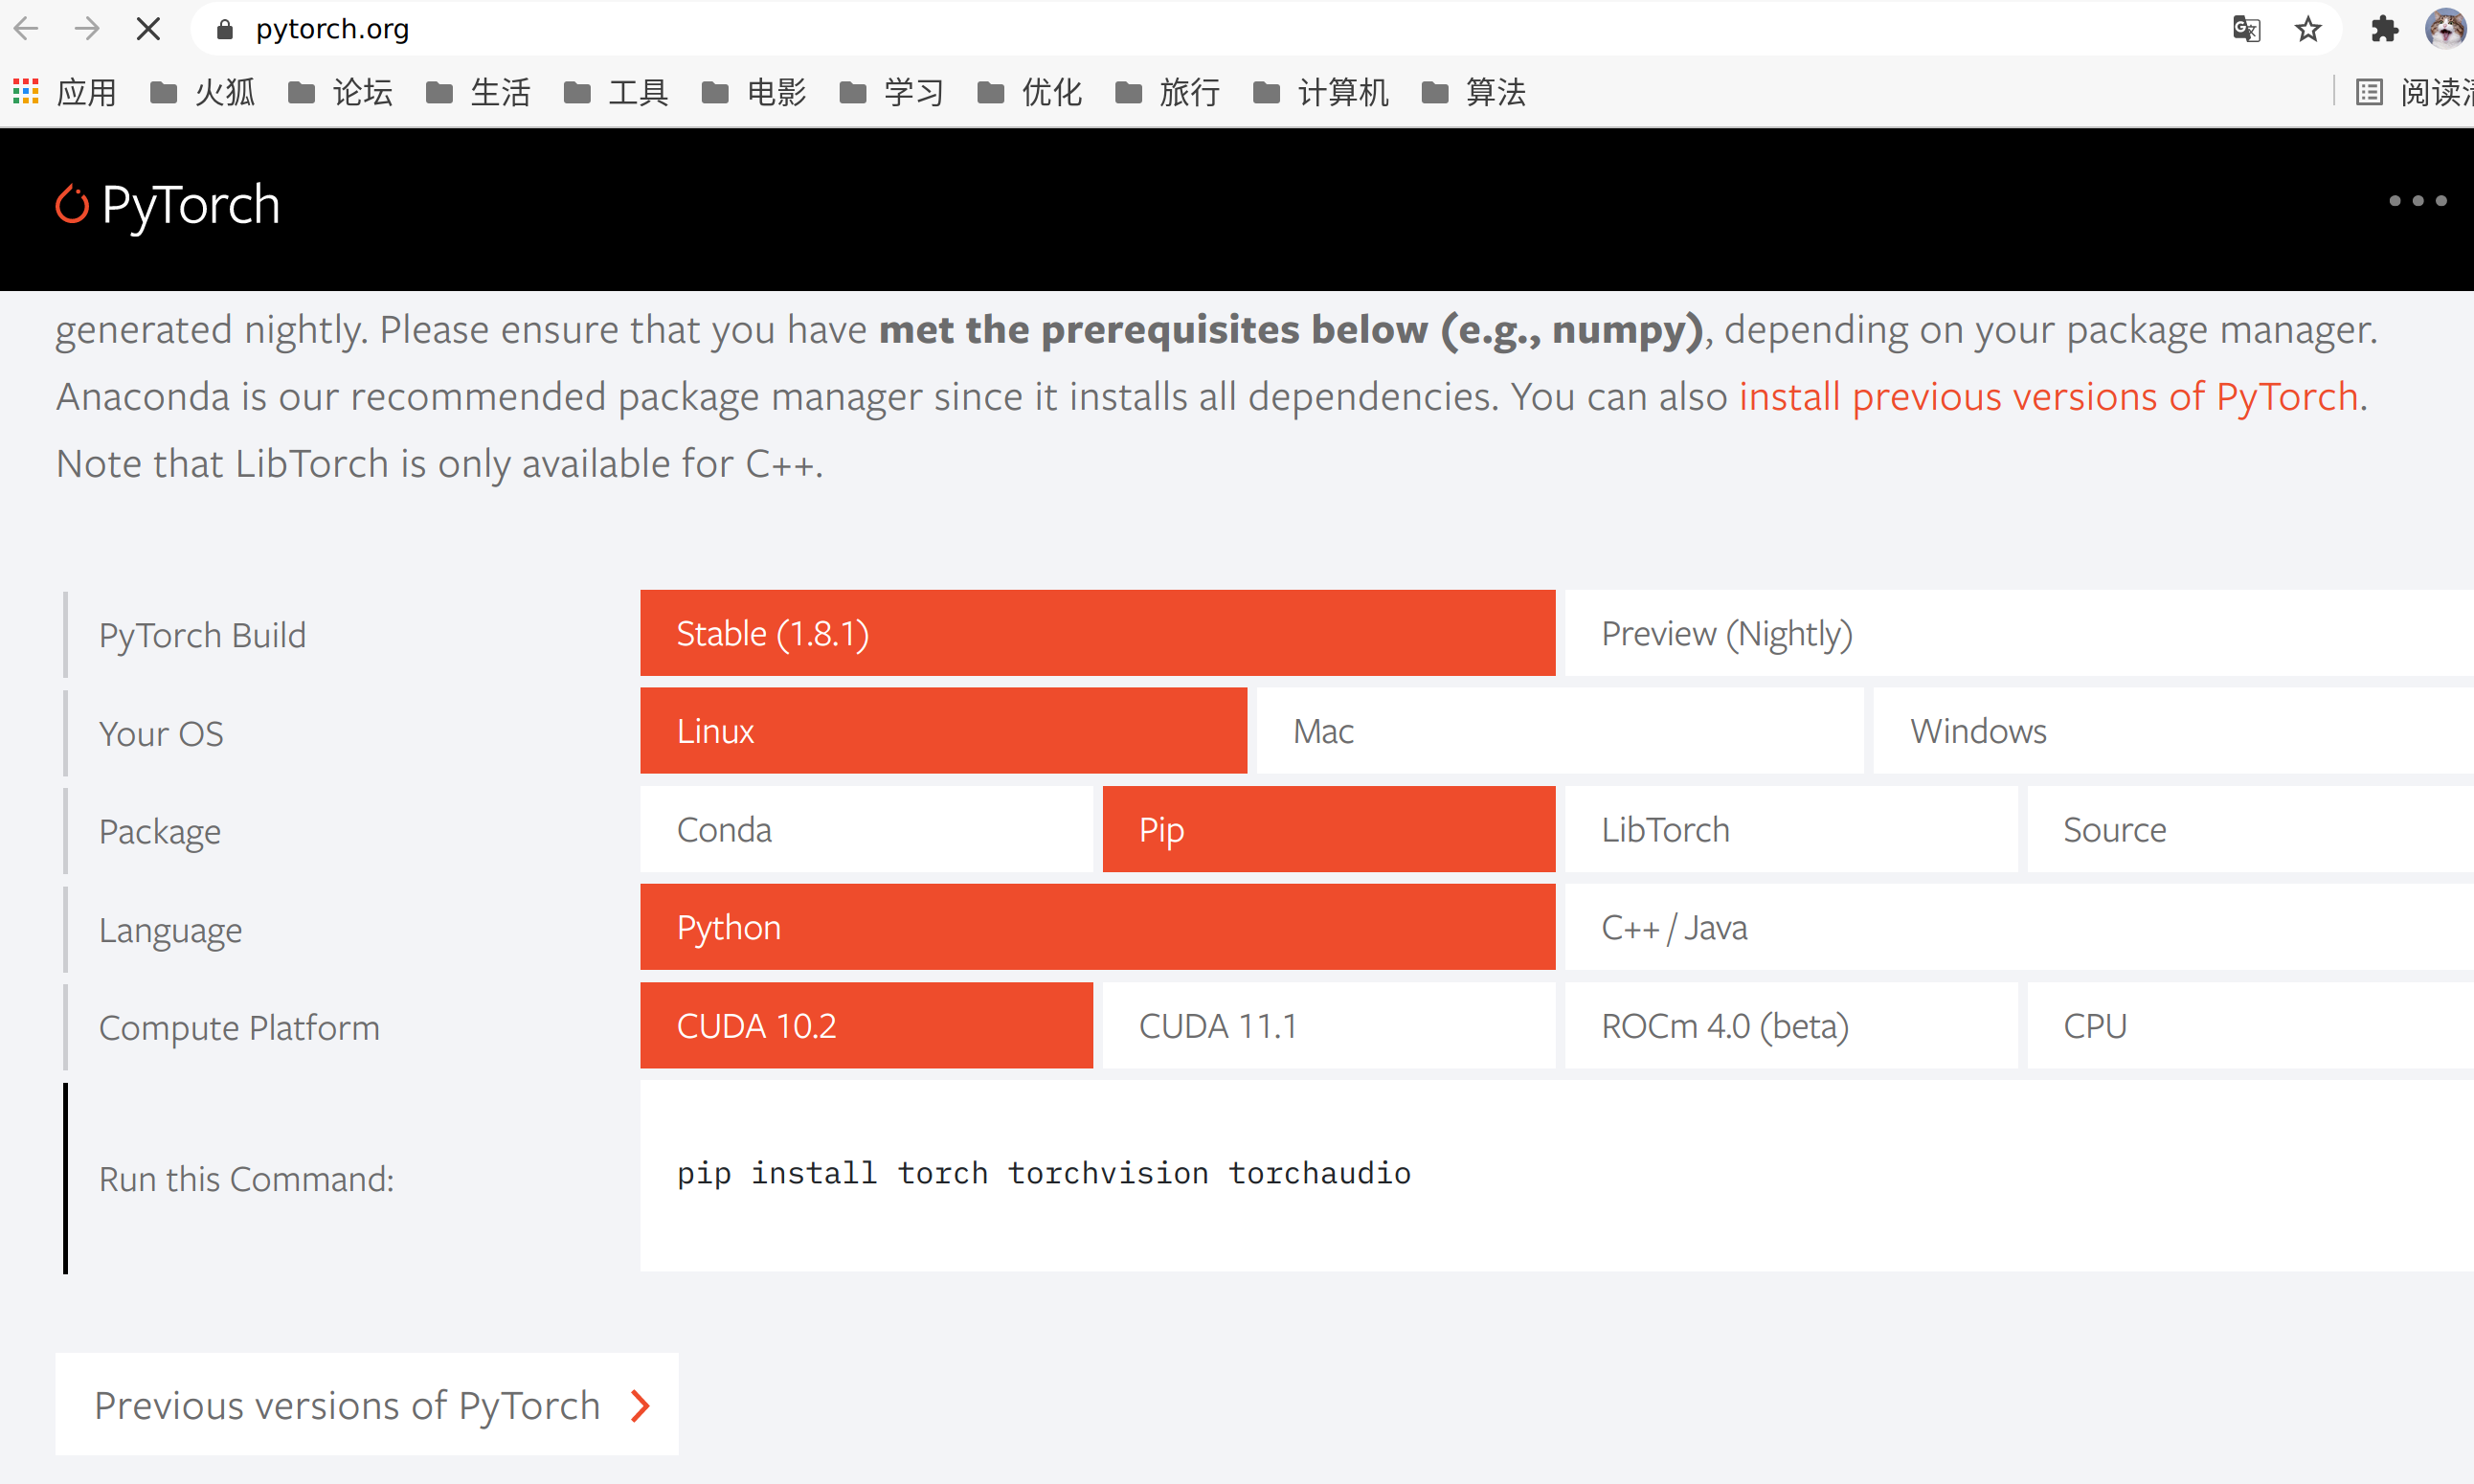Screen dimensions: 2474x1484
Task: Open the Google Translate icon
Action: pyautogui.click(x=2246, y=29)
